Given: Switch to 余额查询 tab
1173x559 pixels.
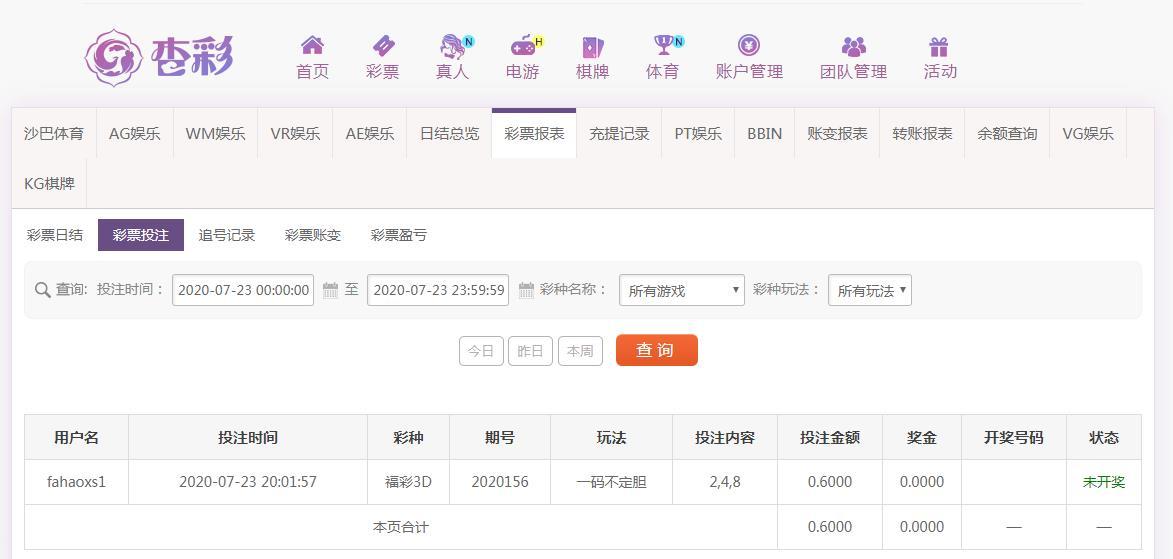Looking at the screenshot, I should (1007, 134).
